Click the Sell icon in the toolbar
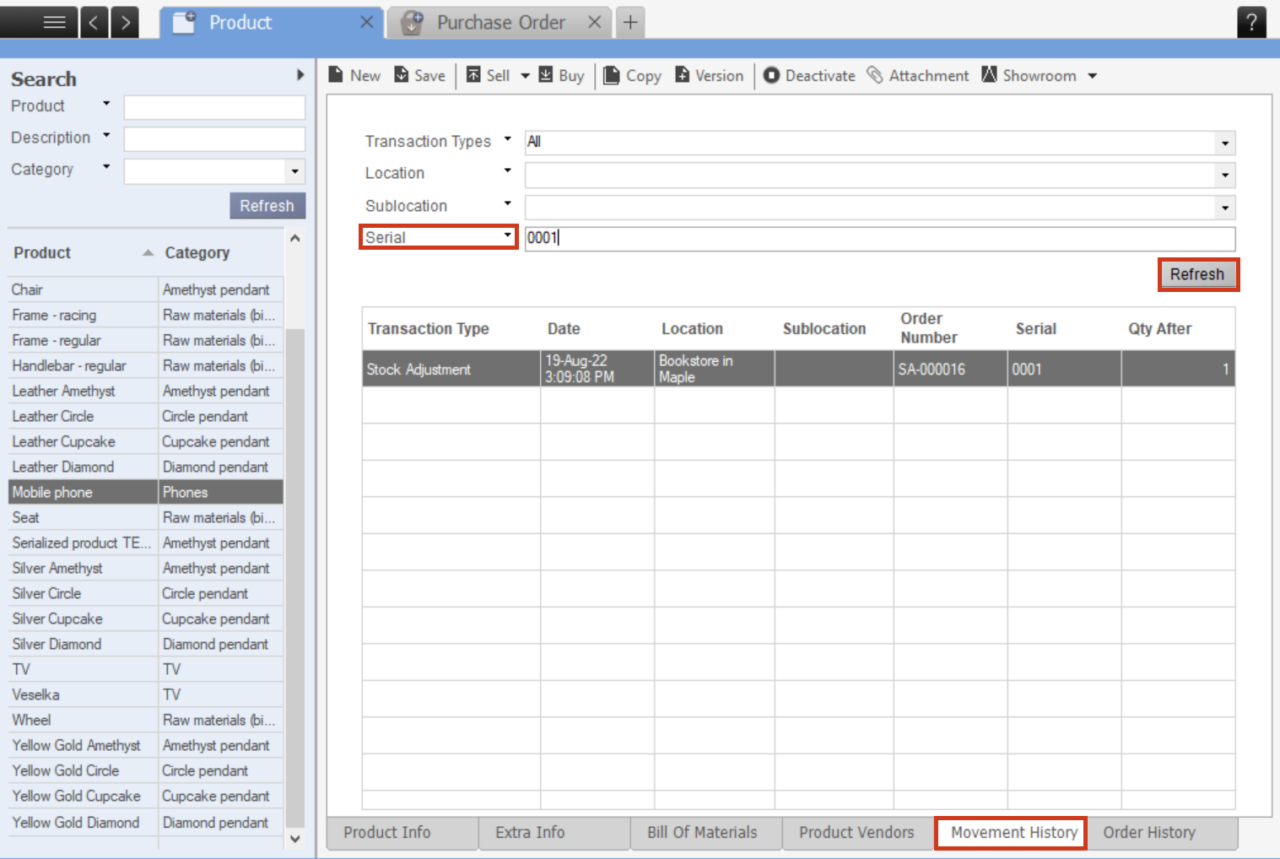 click(x=489, y=75)
